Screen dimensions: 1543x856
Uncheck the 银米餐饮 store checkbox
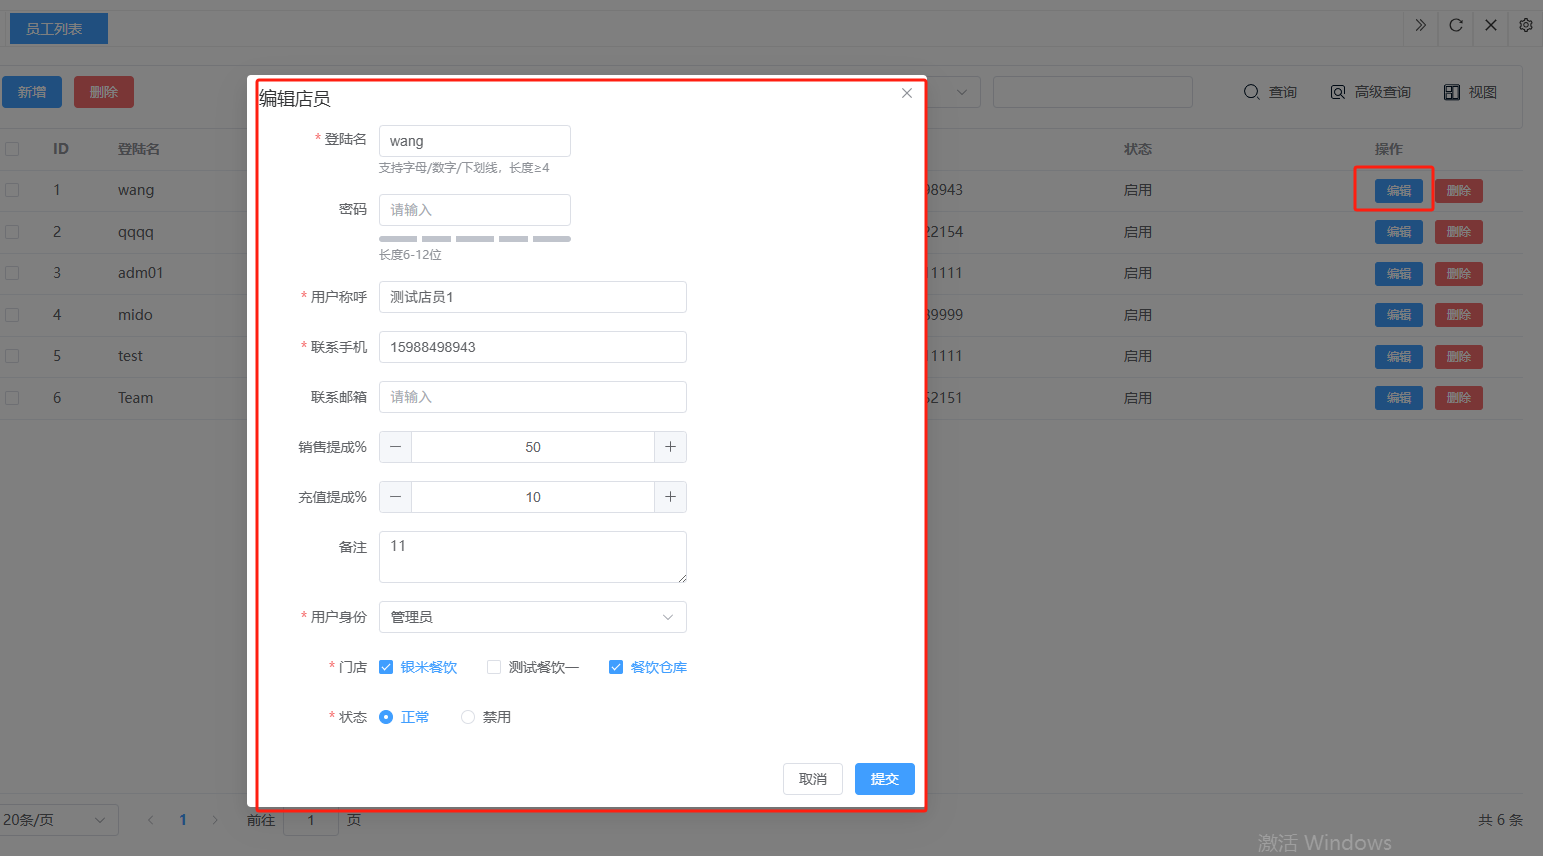(386, 667)
